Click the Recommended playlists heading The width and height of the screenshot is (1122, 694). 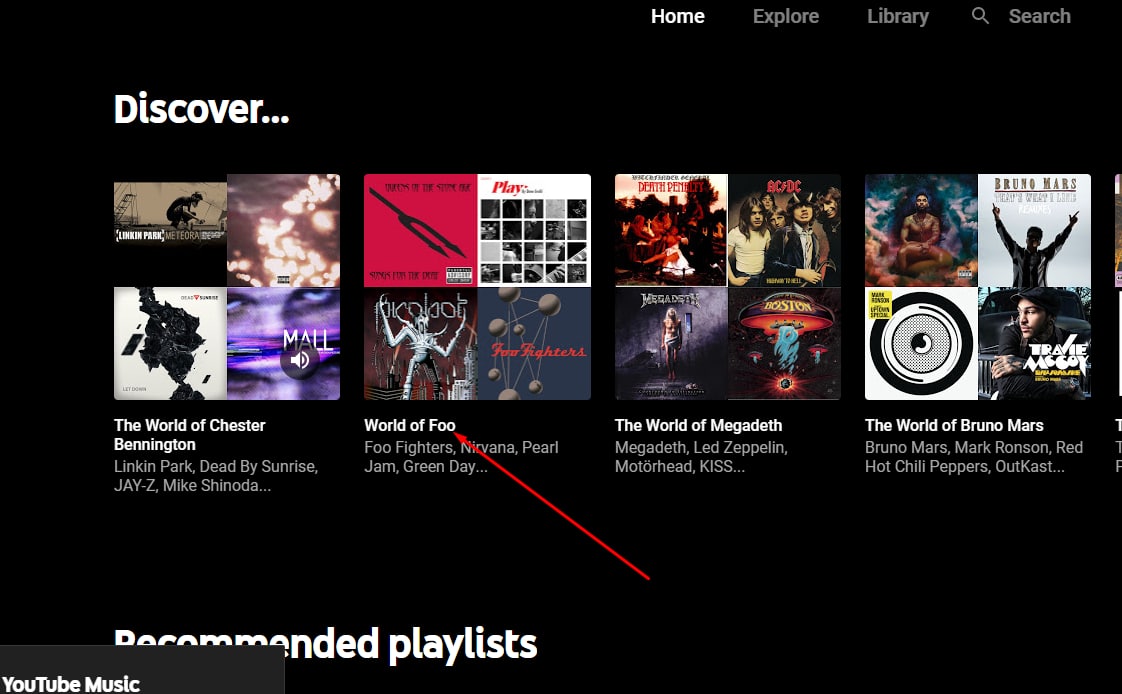(x=326, y=644)
